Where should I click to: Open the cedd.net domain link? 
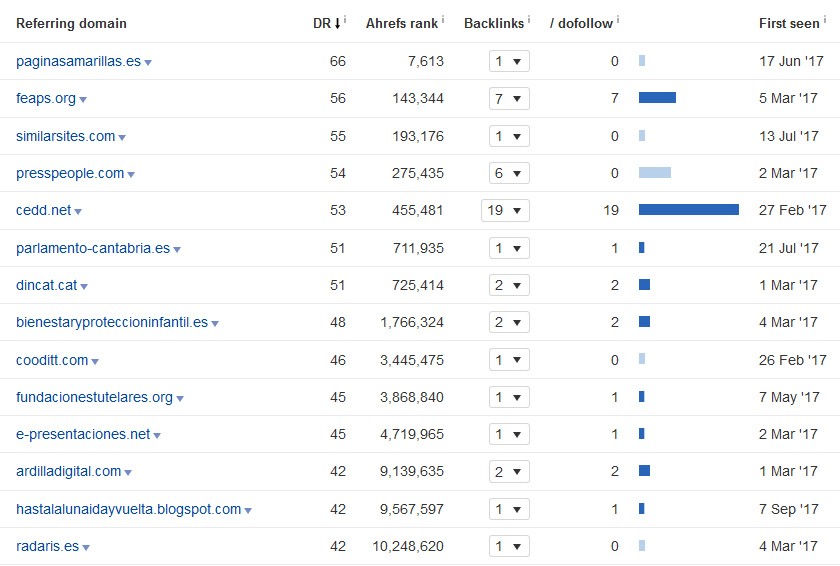(43, 210)
